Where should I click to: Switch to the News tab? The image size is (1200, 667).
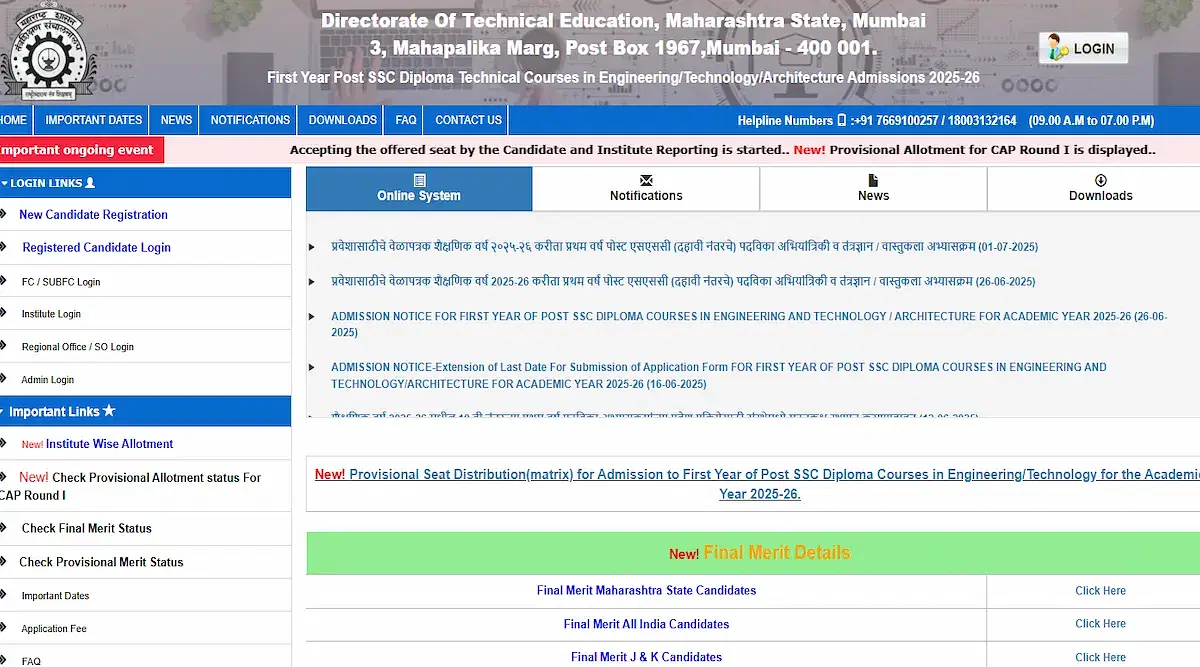point(873,189)
